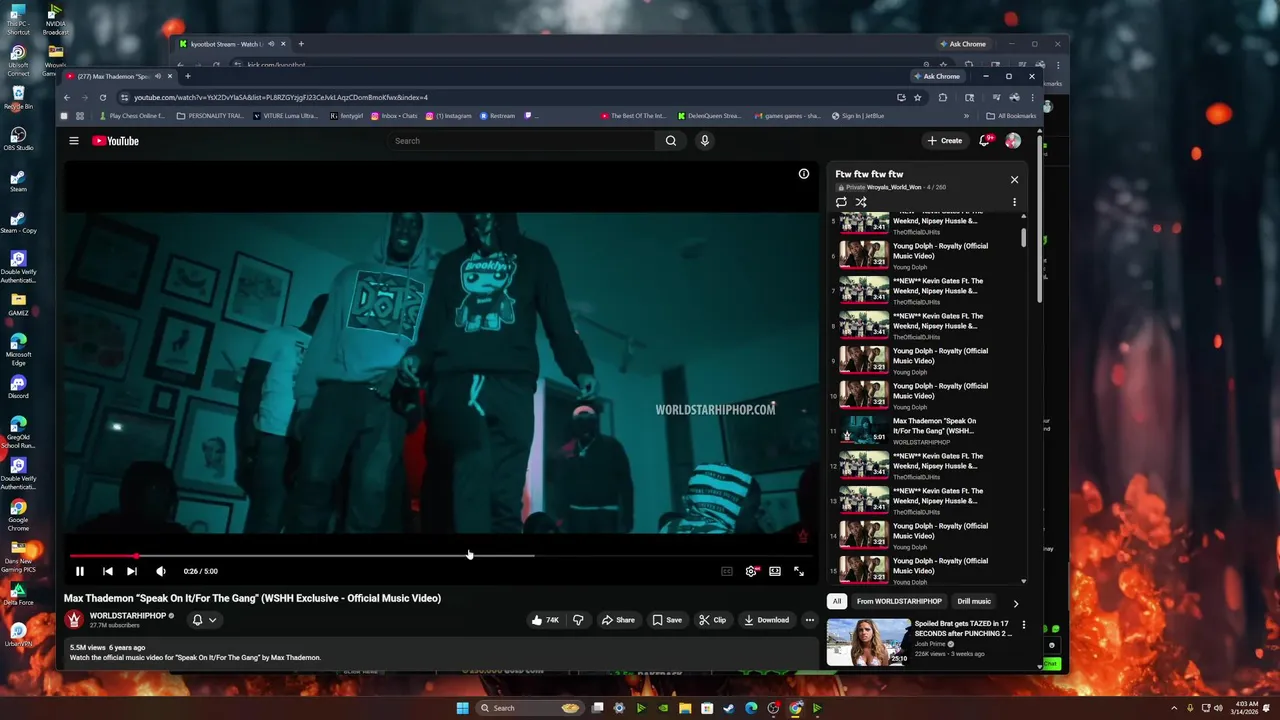This screenshot has width=1280, height=720.
Task: Expand subscription notification bell dropdown
Action: point(204,620)
